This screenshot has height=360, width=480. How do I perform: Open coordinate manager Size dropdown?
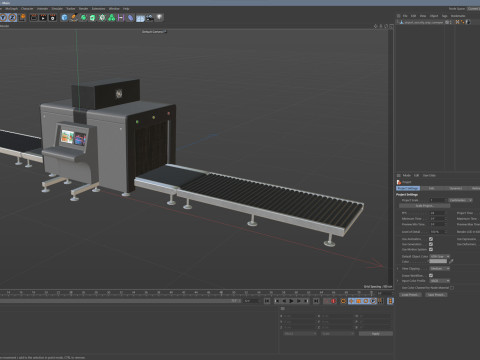click(x=337, y=334)
